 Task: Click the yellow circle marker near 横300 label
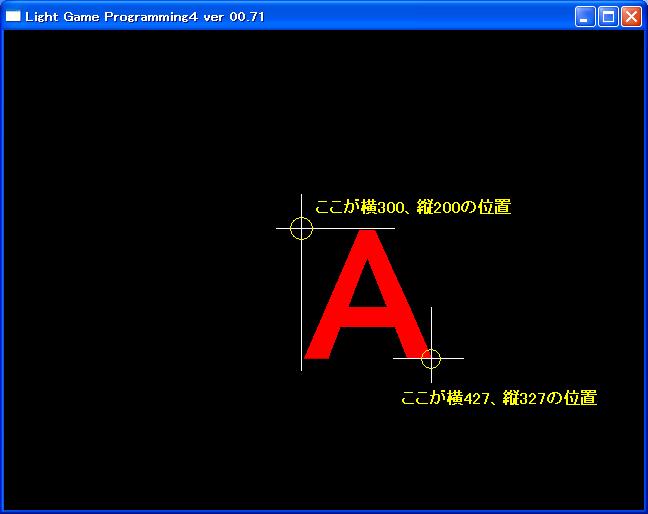point(301,228)
